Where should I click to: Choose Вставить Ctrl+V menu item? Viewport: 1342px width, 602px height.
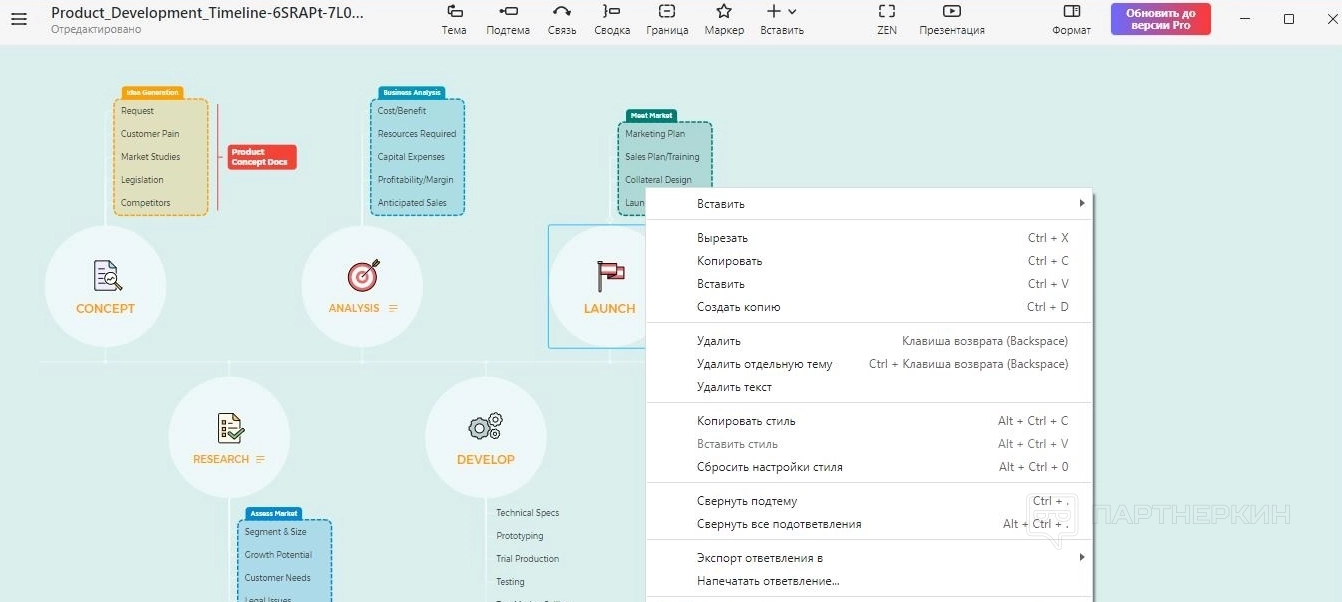[870, 284]
